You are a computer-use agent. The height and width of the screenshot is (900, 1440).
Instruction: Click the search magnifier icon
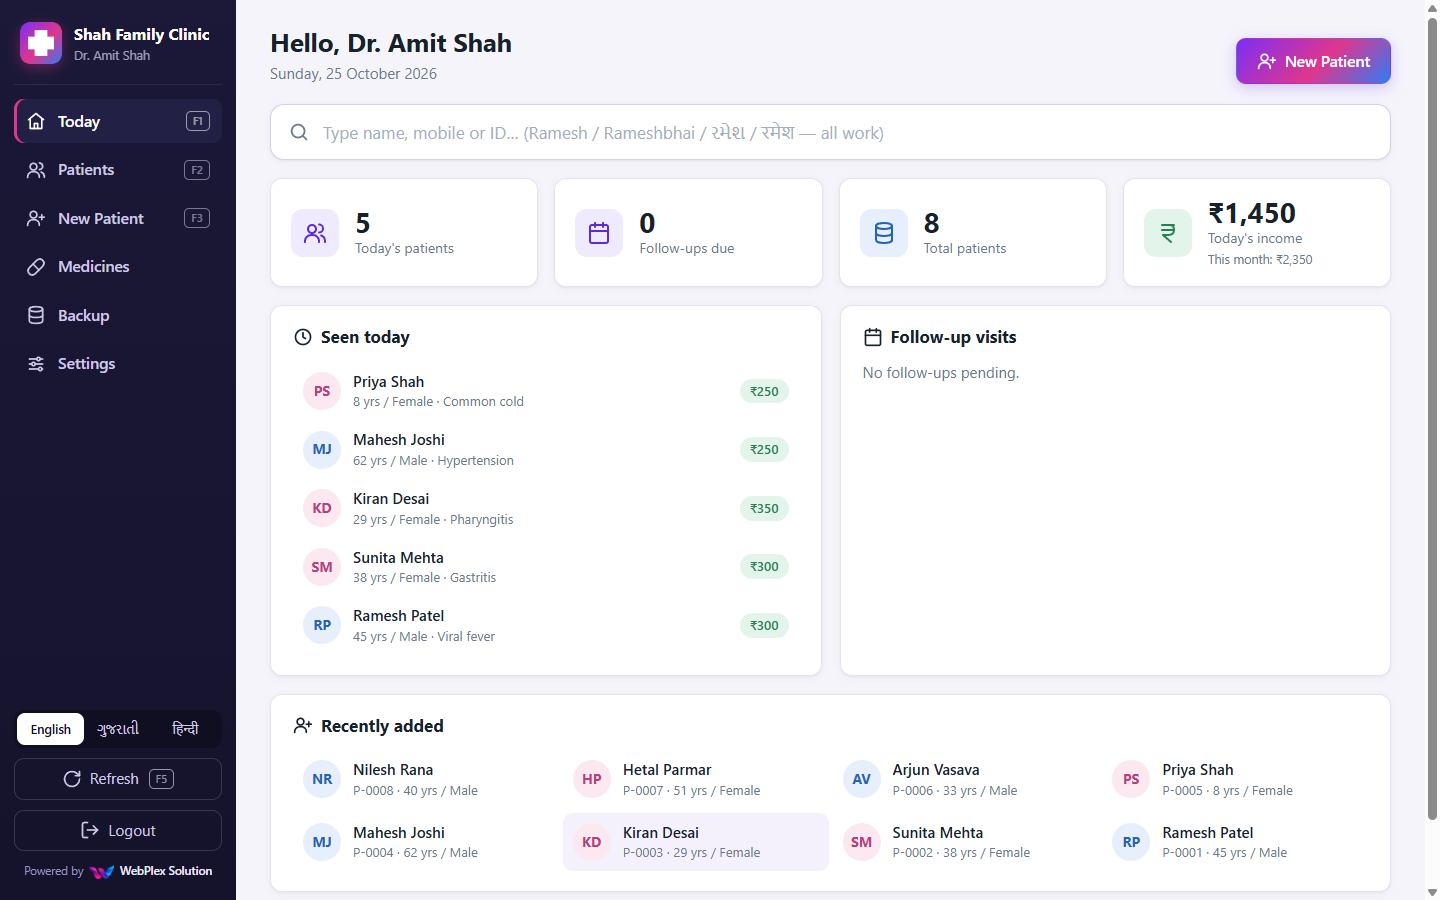click(299, 132)
